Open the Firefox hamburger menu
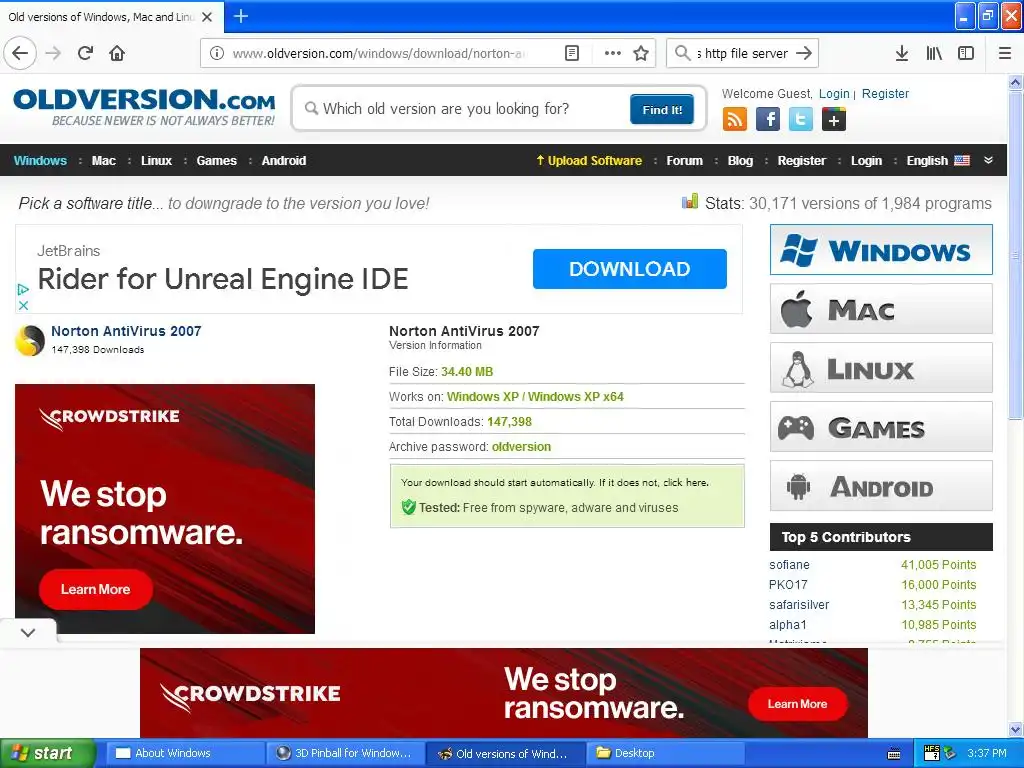1024x768 pixels. (1005, 53)
